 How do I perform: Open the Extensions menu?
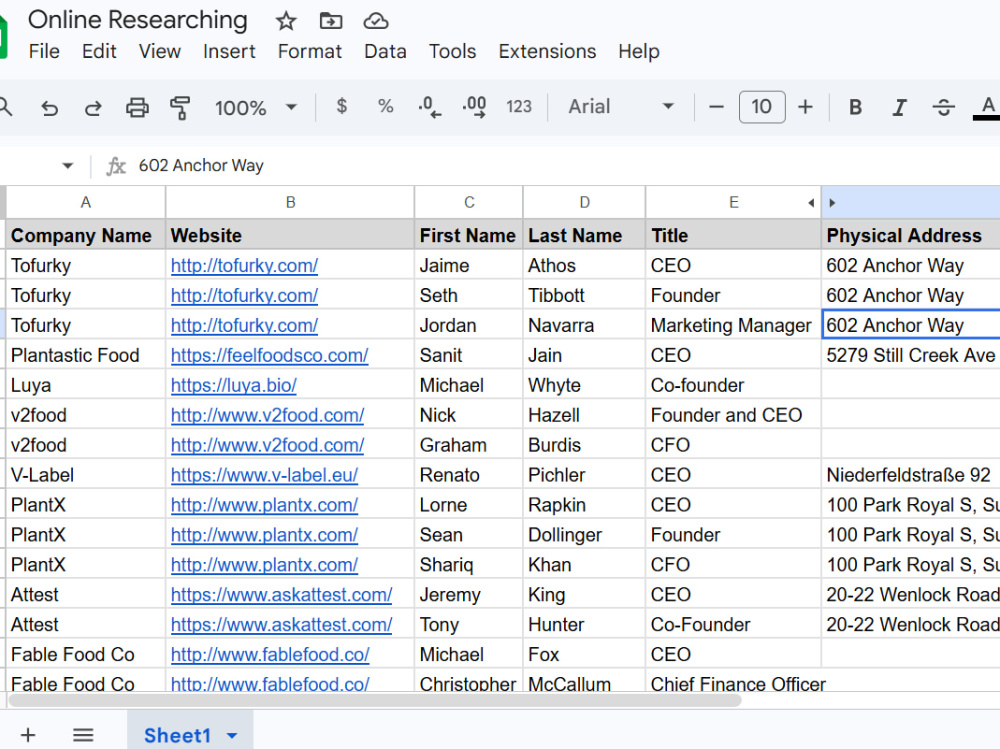coord(547,51)
